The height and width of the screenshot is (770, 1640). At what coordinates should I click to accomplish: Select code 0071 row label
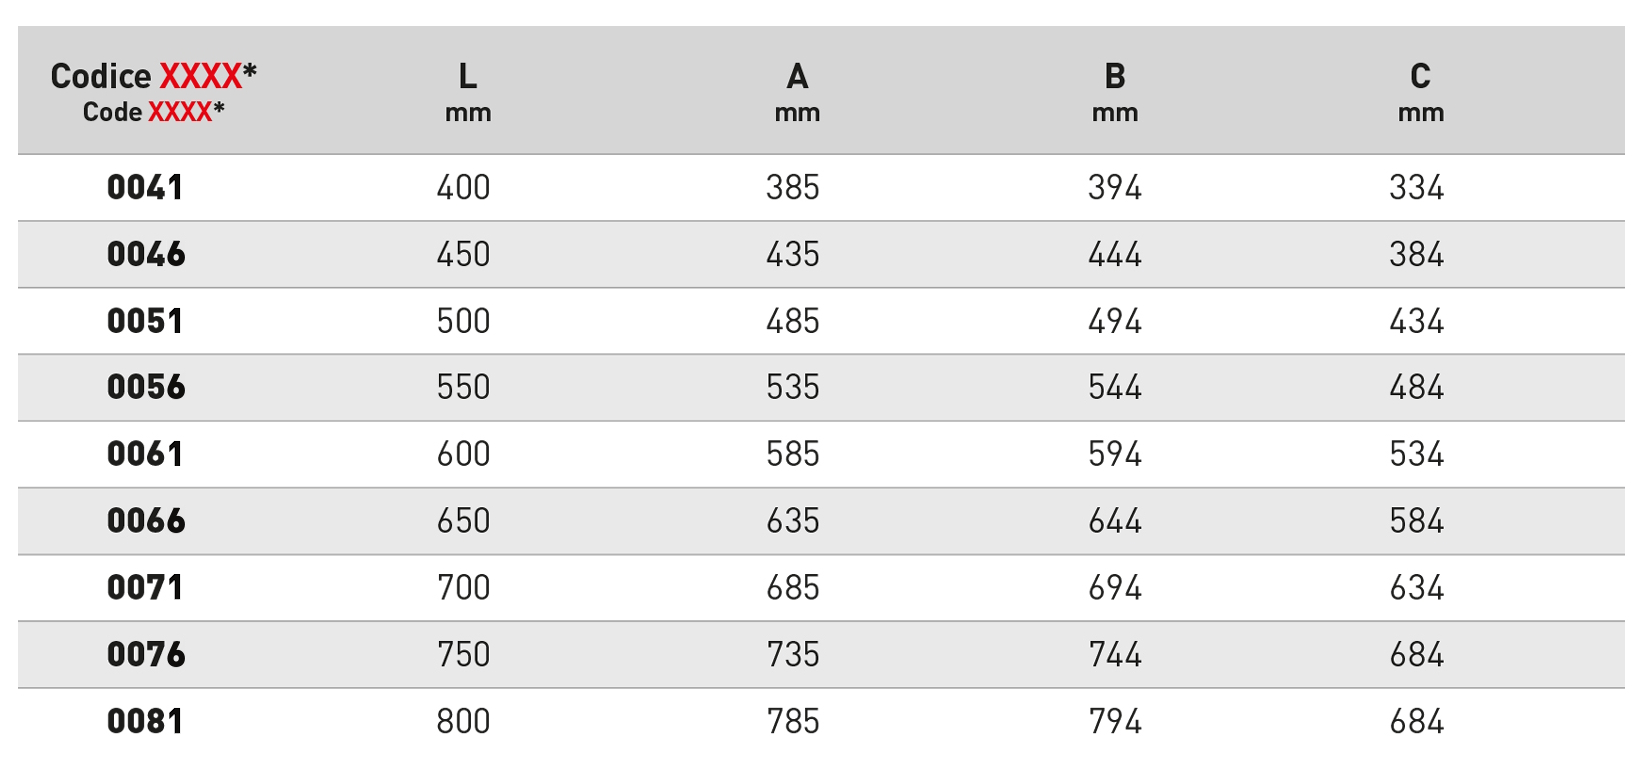point(145,587)
